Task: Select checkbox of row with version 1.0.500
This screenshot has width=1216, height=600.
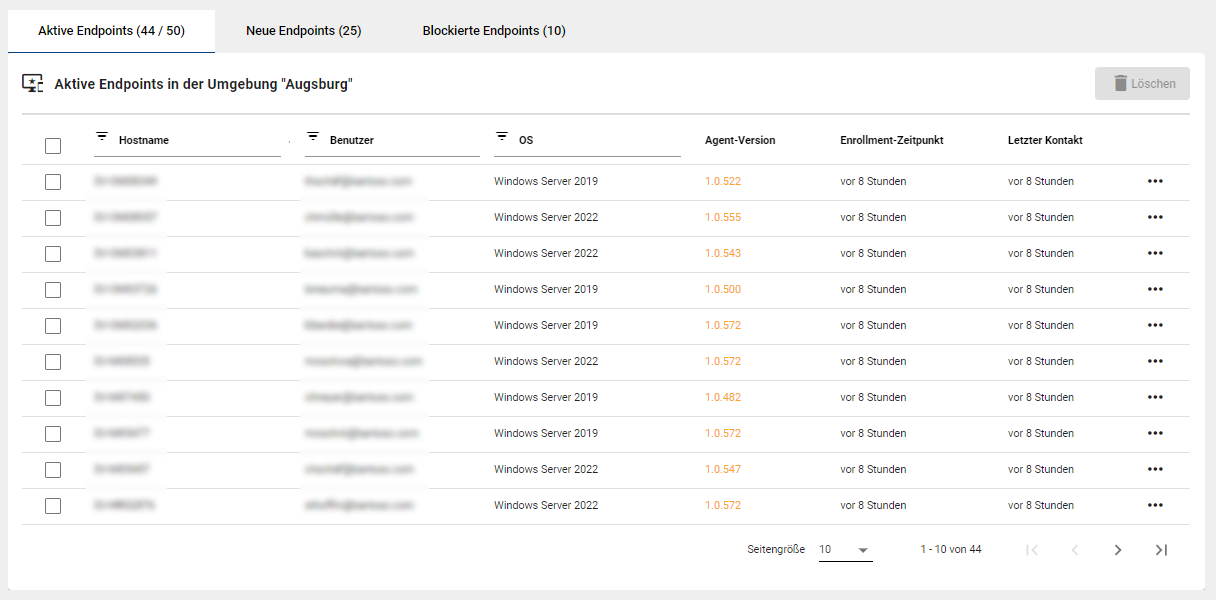Action: [53, 290]
